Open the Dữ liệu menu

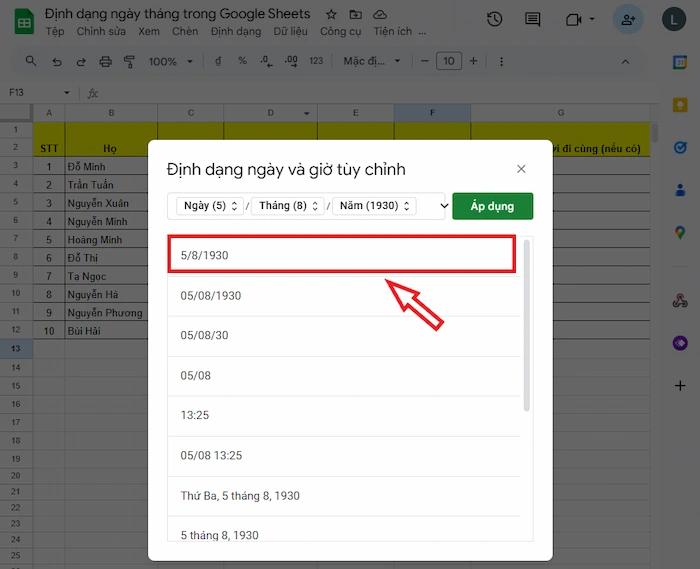click(x=290, y=32)
